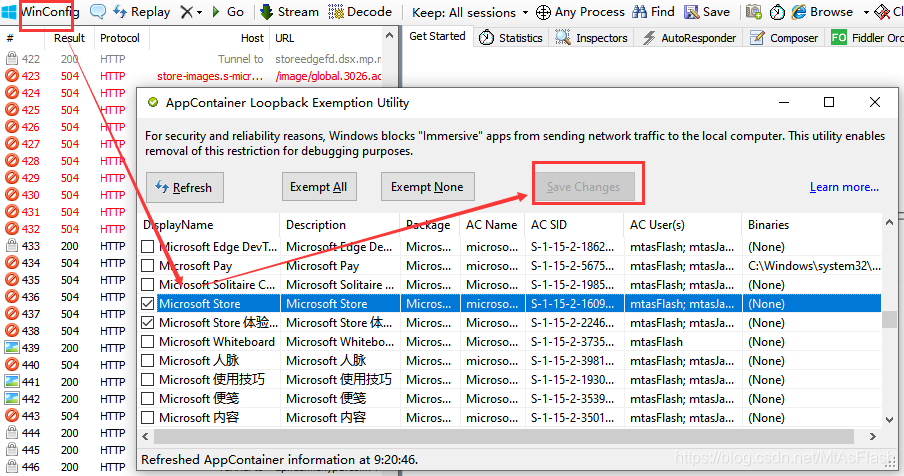Click the Result column header

[69, 38]
